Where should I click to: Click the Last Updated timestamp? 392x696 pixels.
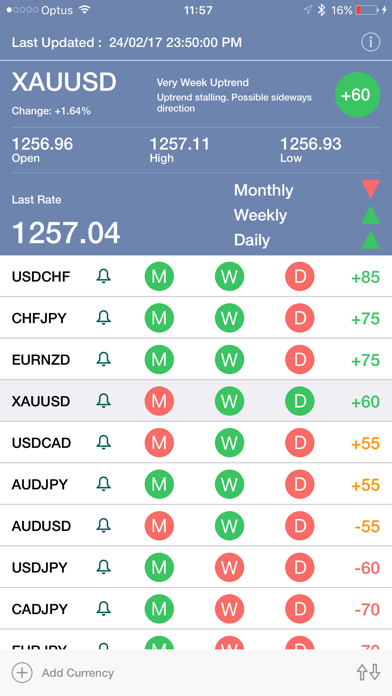(175, 43)
